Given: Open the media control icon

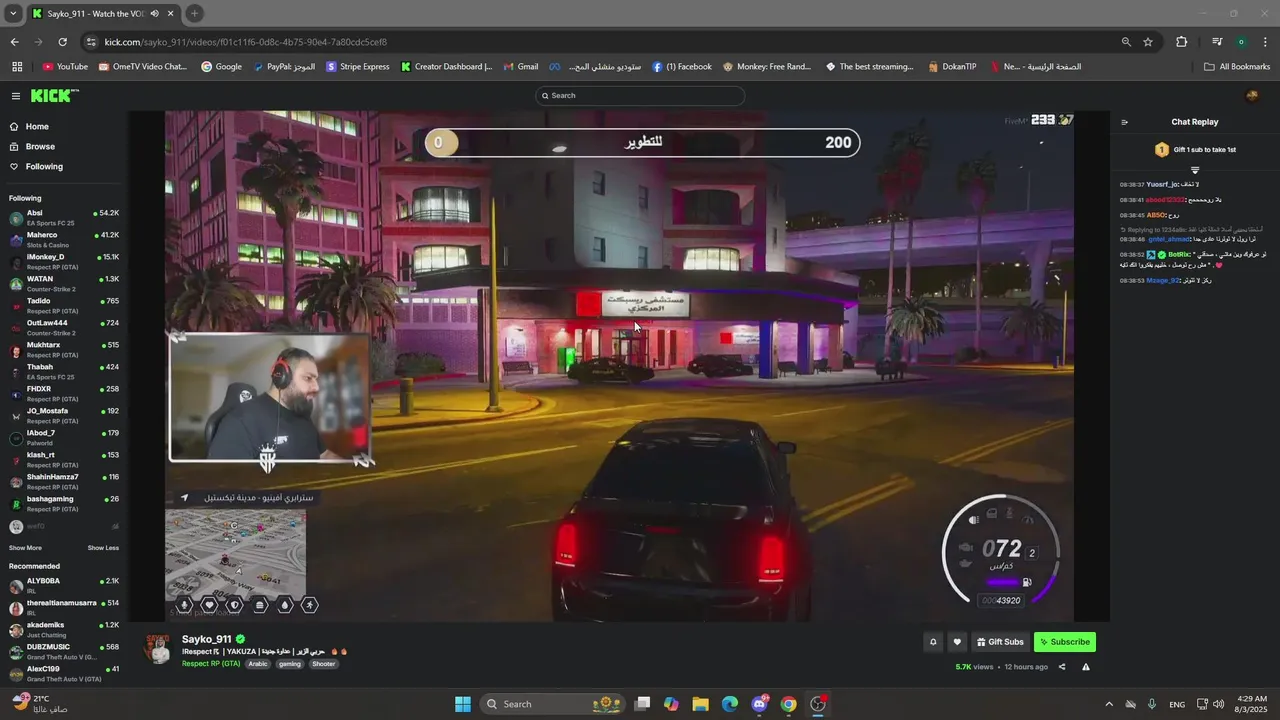Looking at the screenshot, I should click(1217, 42).
